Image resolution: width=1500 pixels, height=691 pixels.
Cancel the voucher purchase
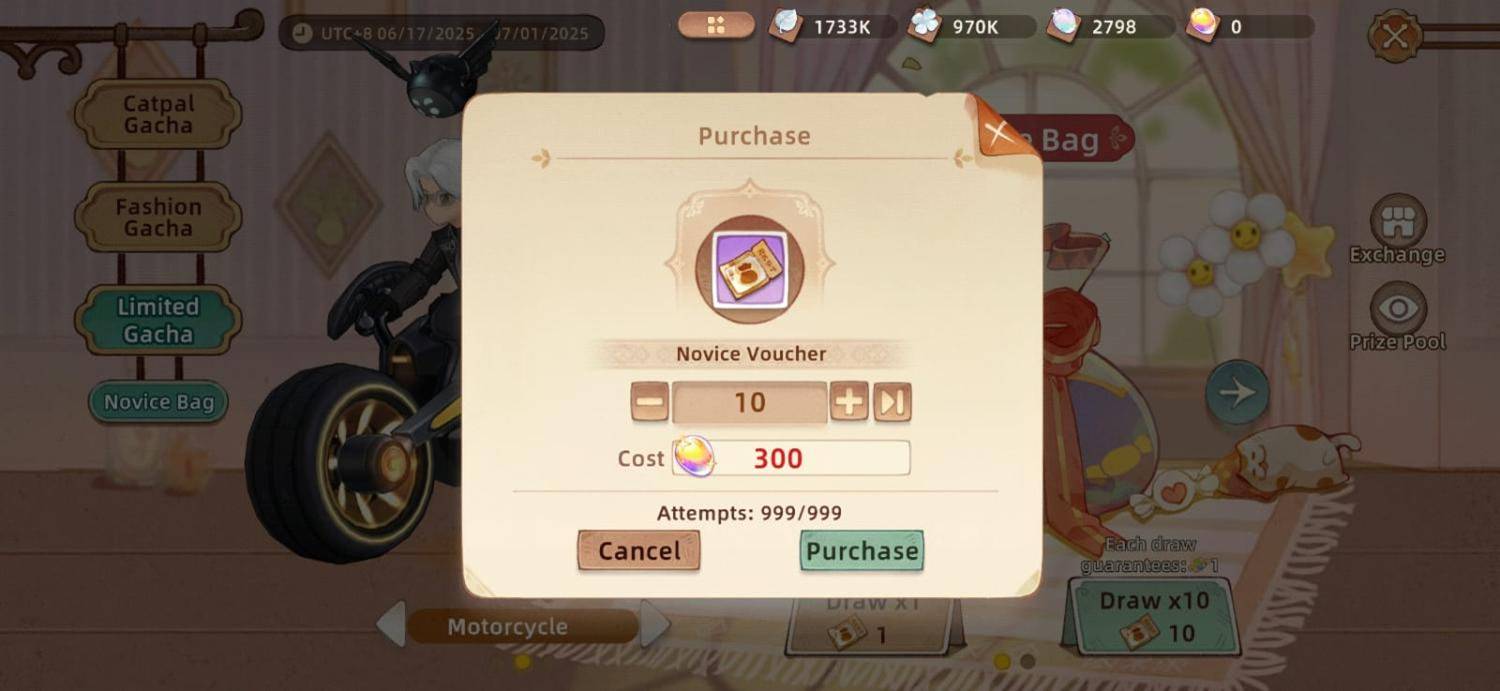point(639,551)
